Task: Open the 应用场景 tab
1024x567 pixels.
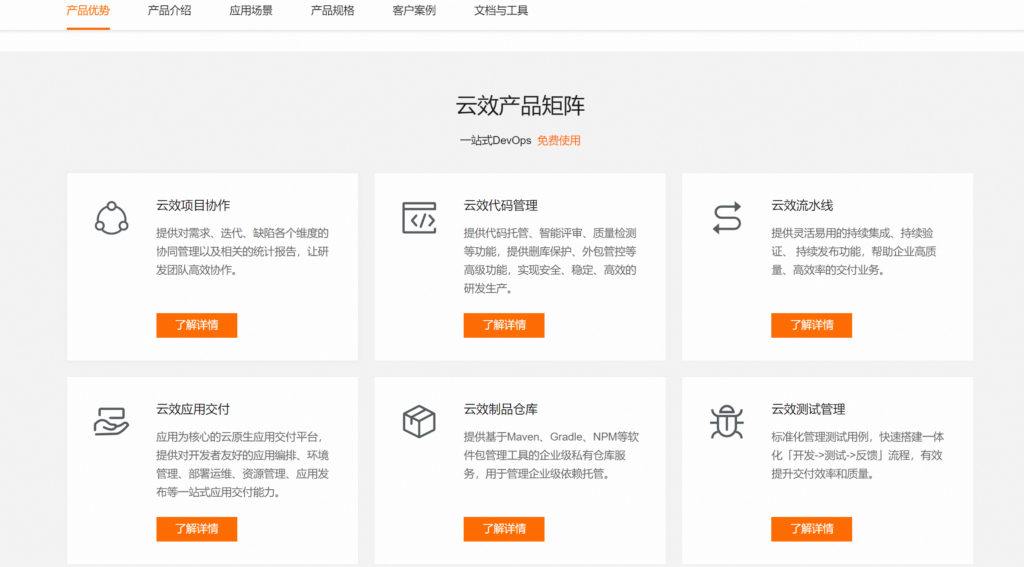Action: pyautogui.click(x=251, y=10)
